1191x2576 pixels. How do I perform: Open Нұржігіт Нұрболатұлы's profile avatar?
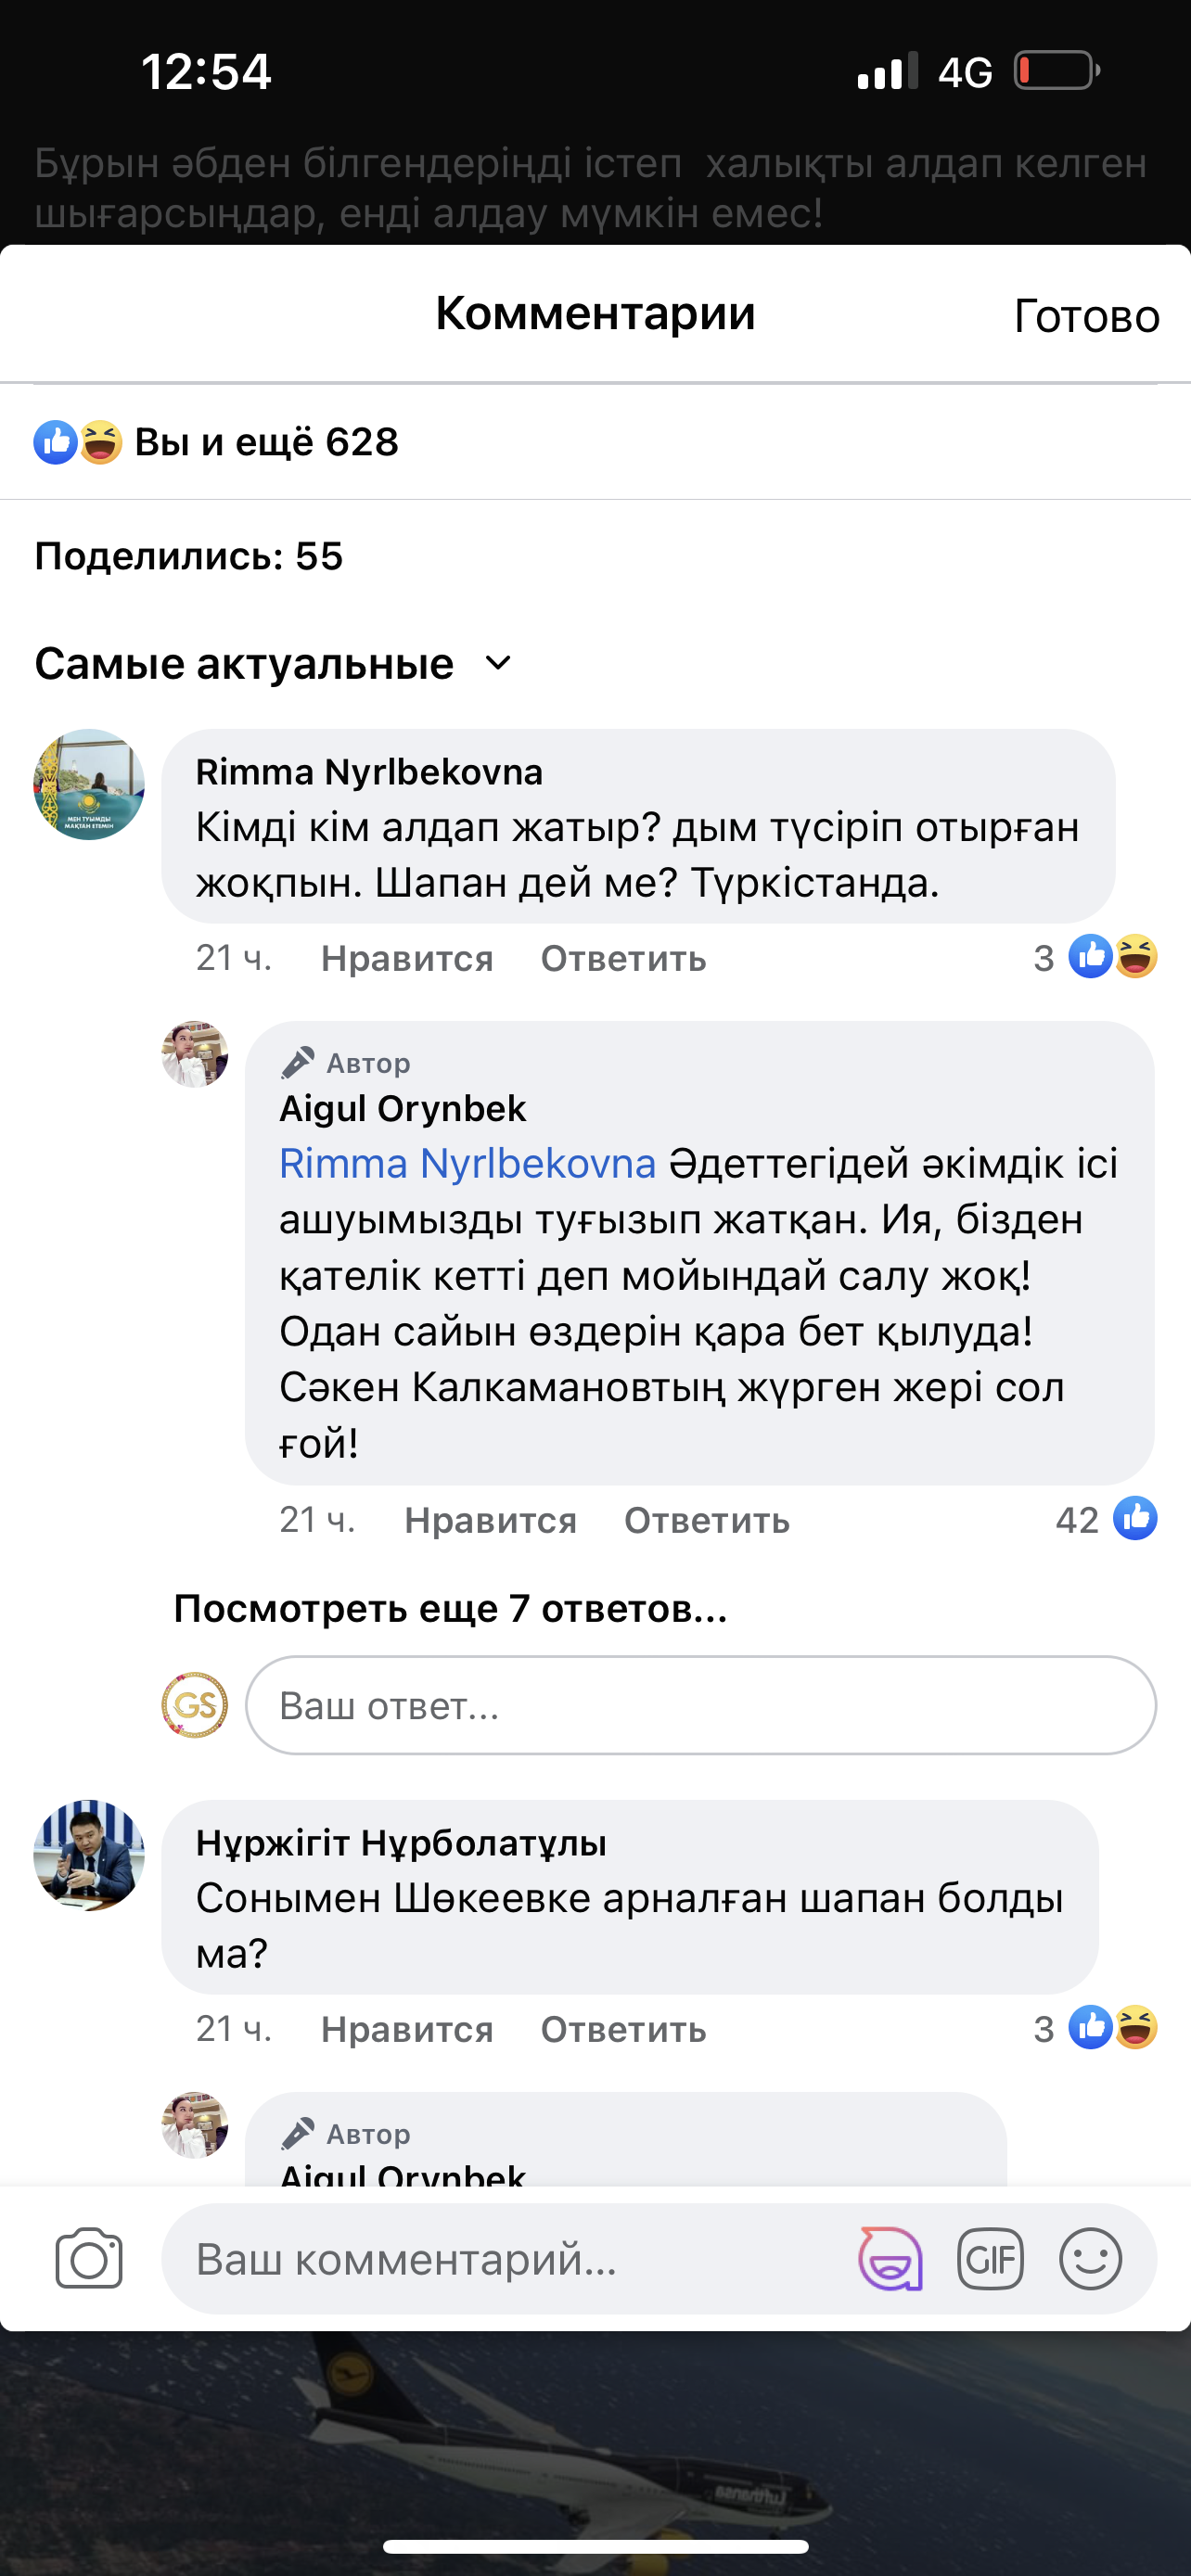pyautogui.click(x=89, y=1855)
